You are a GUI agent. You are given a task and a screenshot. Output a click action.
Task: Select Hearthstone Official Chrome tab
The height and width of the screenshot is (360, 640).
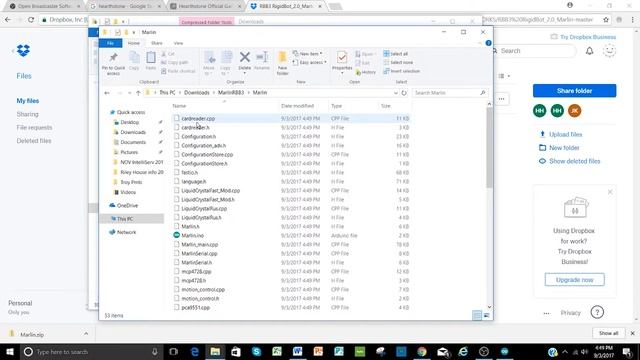(206, 6)
